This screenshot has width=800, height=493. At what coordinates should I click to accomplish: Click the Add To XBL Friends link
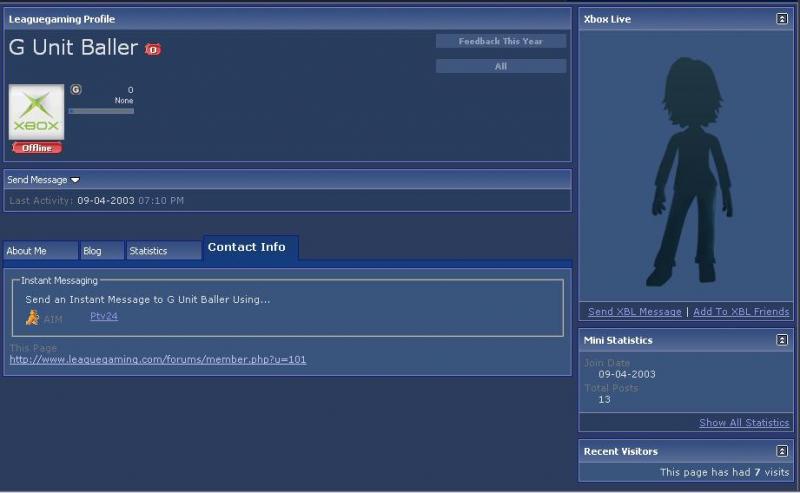(741, 312)
